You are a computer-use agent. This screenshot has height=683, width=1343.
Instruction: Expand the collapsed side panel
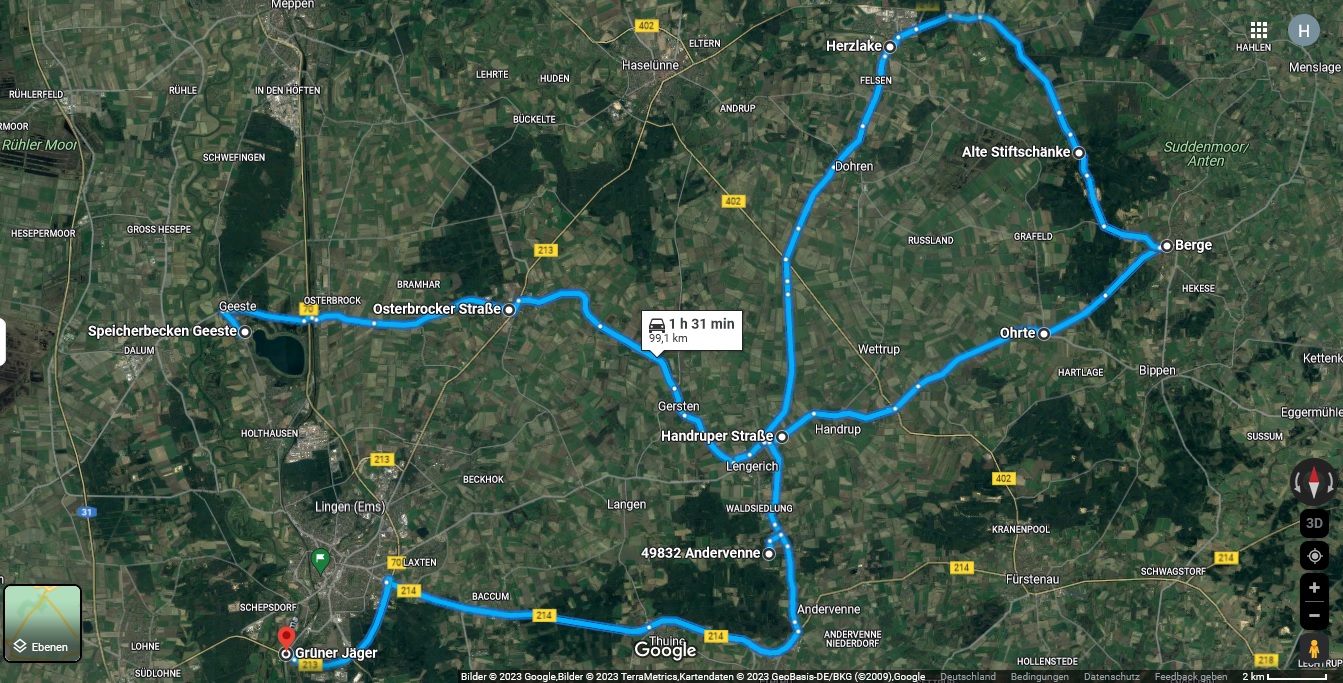(x=3, y=342)
